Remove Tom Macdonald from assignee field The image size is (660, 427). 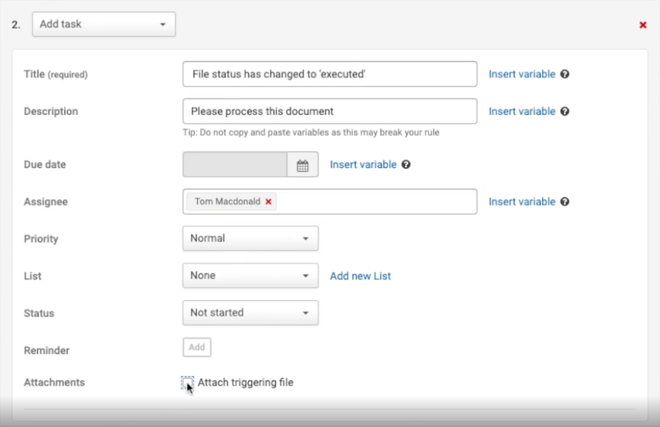pyautogui.click(x=268, y=202)
